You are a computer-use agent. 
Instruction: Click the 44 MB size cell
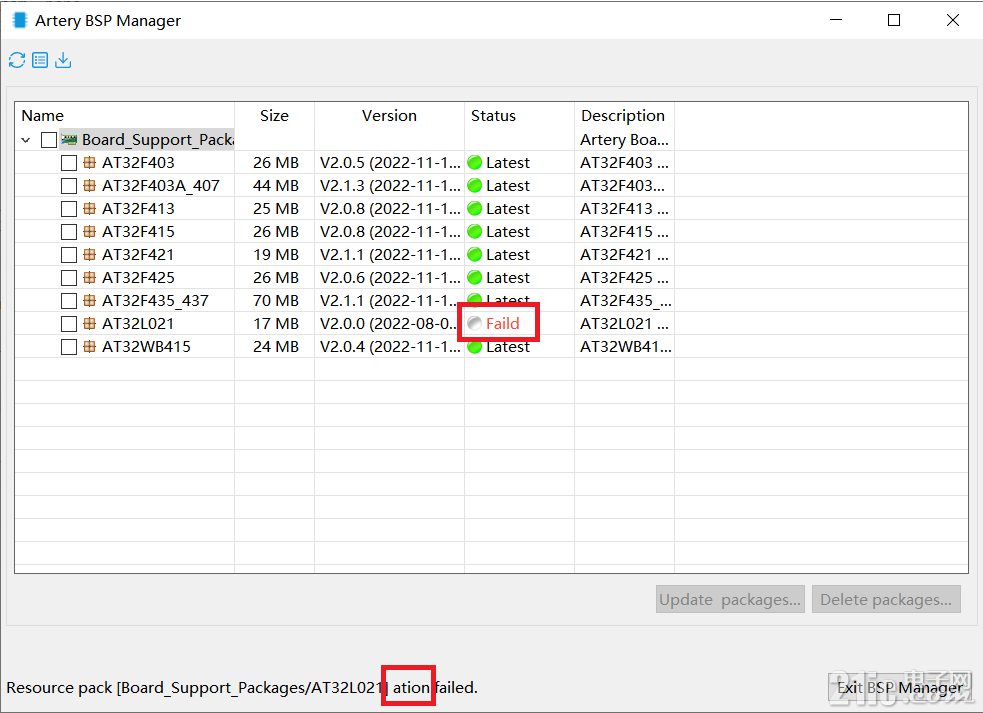point(276,186)
